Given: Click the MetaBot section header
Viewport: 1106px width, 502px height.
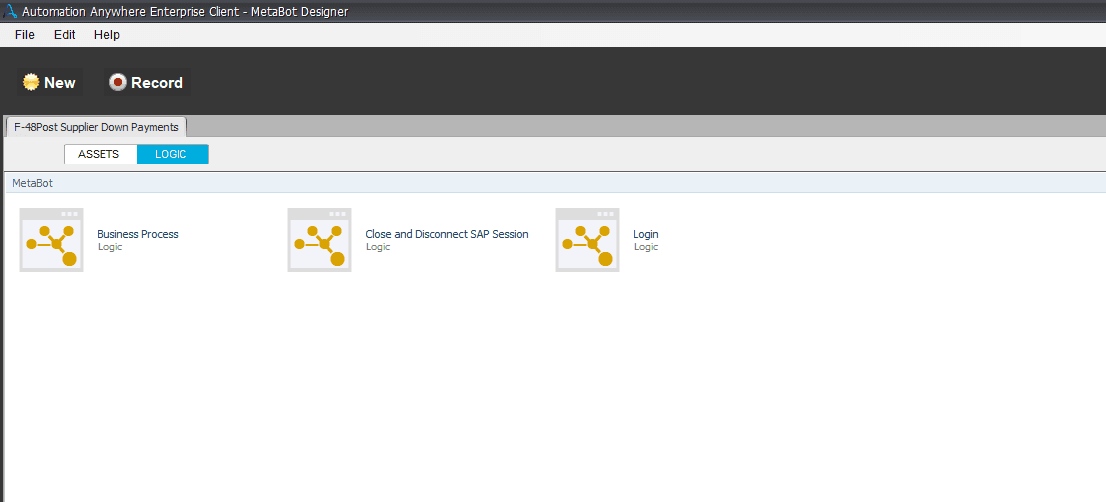Looking at the screenshot, I should tap(32, 183).
